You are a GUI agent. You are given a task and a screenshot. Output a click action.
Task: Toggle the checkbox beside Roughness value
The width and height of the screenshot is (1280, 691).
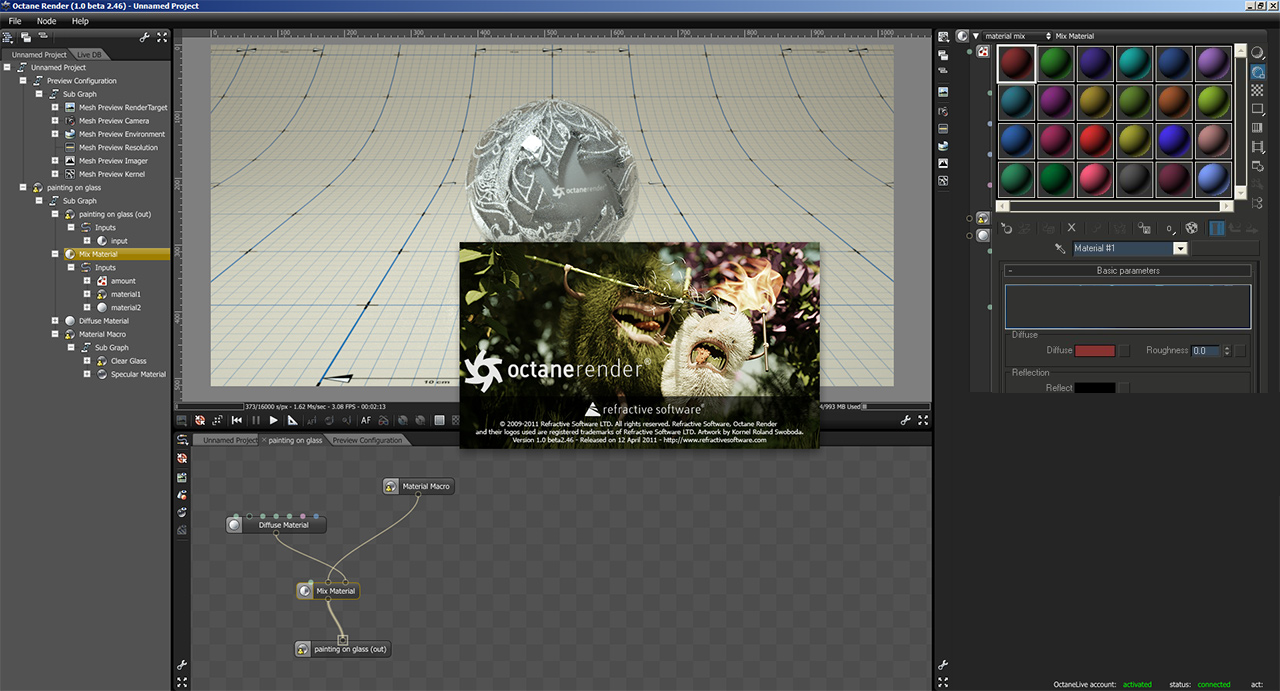[x=1240, y=351]
